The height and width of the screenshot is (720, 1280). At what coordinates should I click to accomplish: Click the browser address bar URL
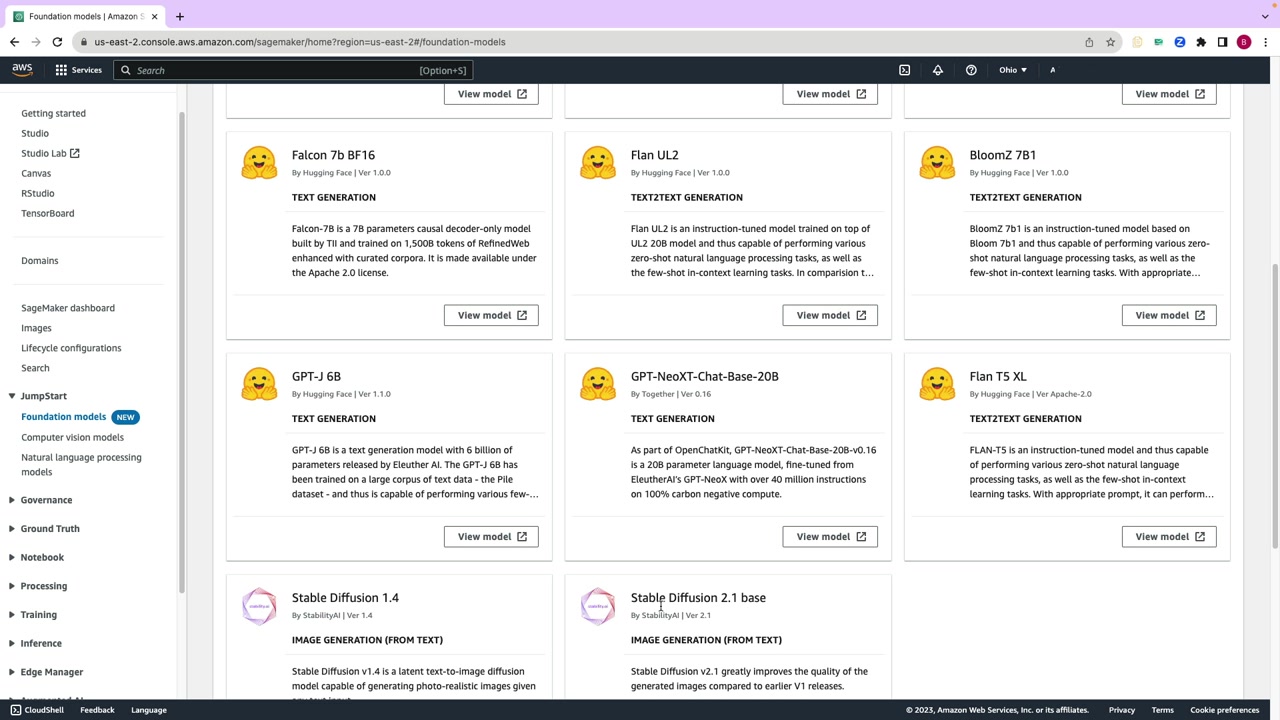[x=300, y=42]
